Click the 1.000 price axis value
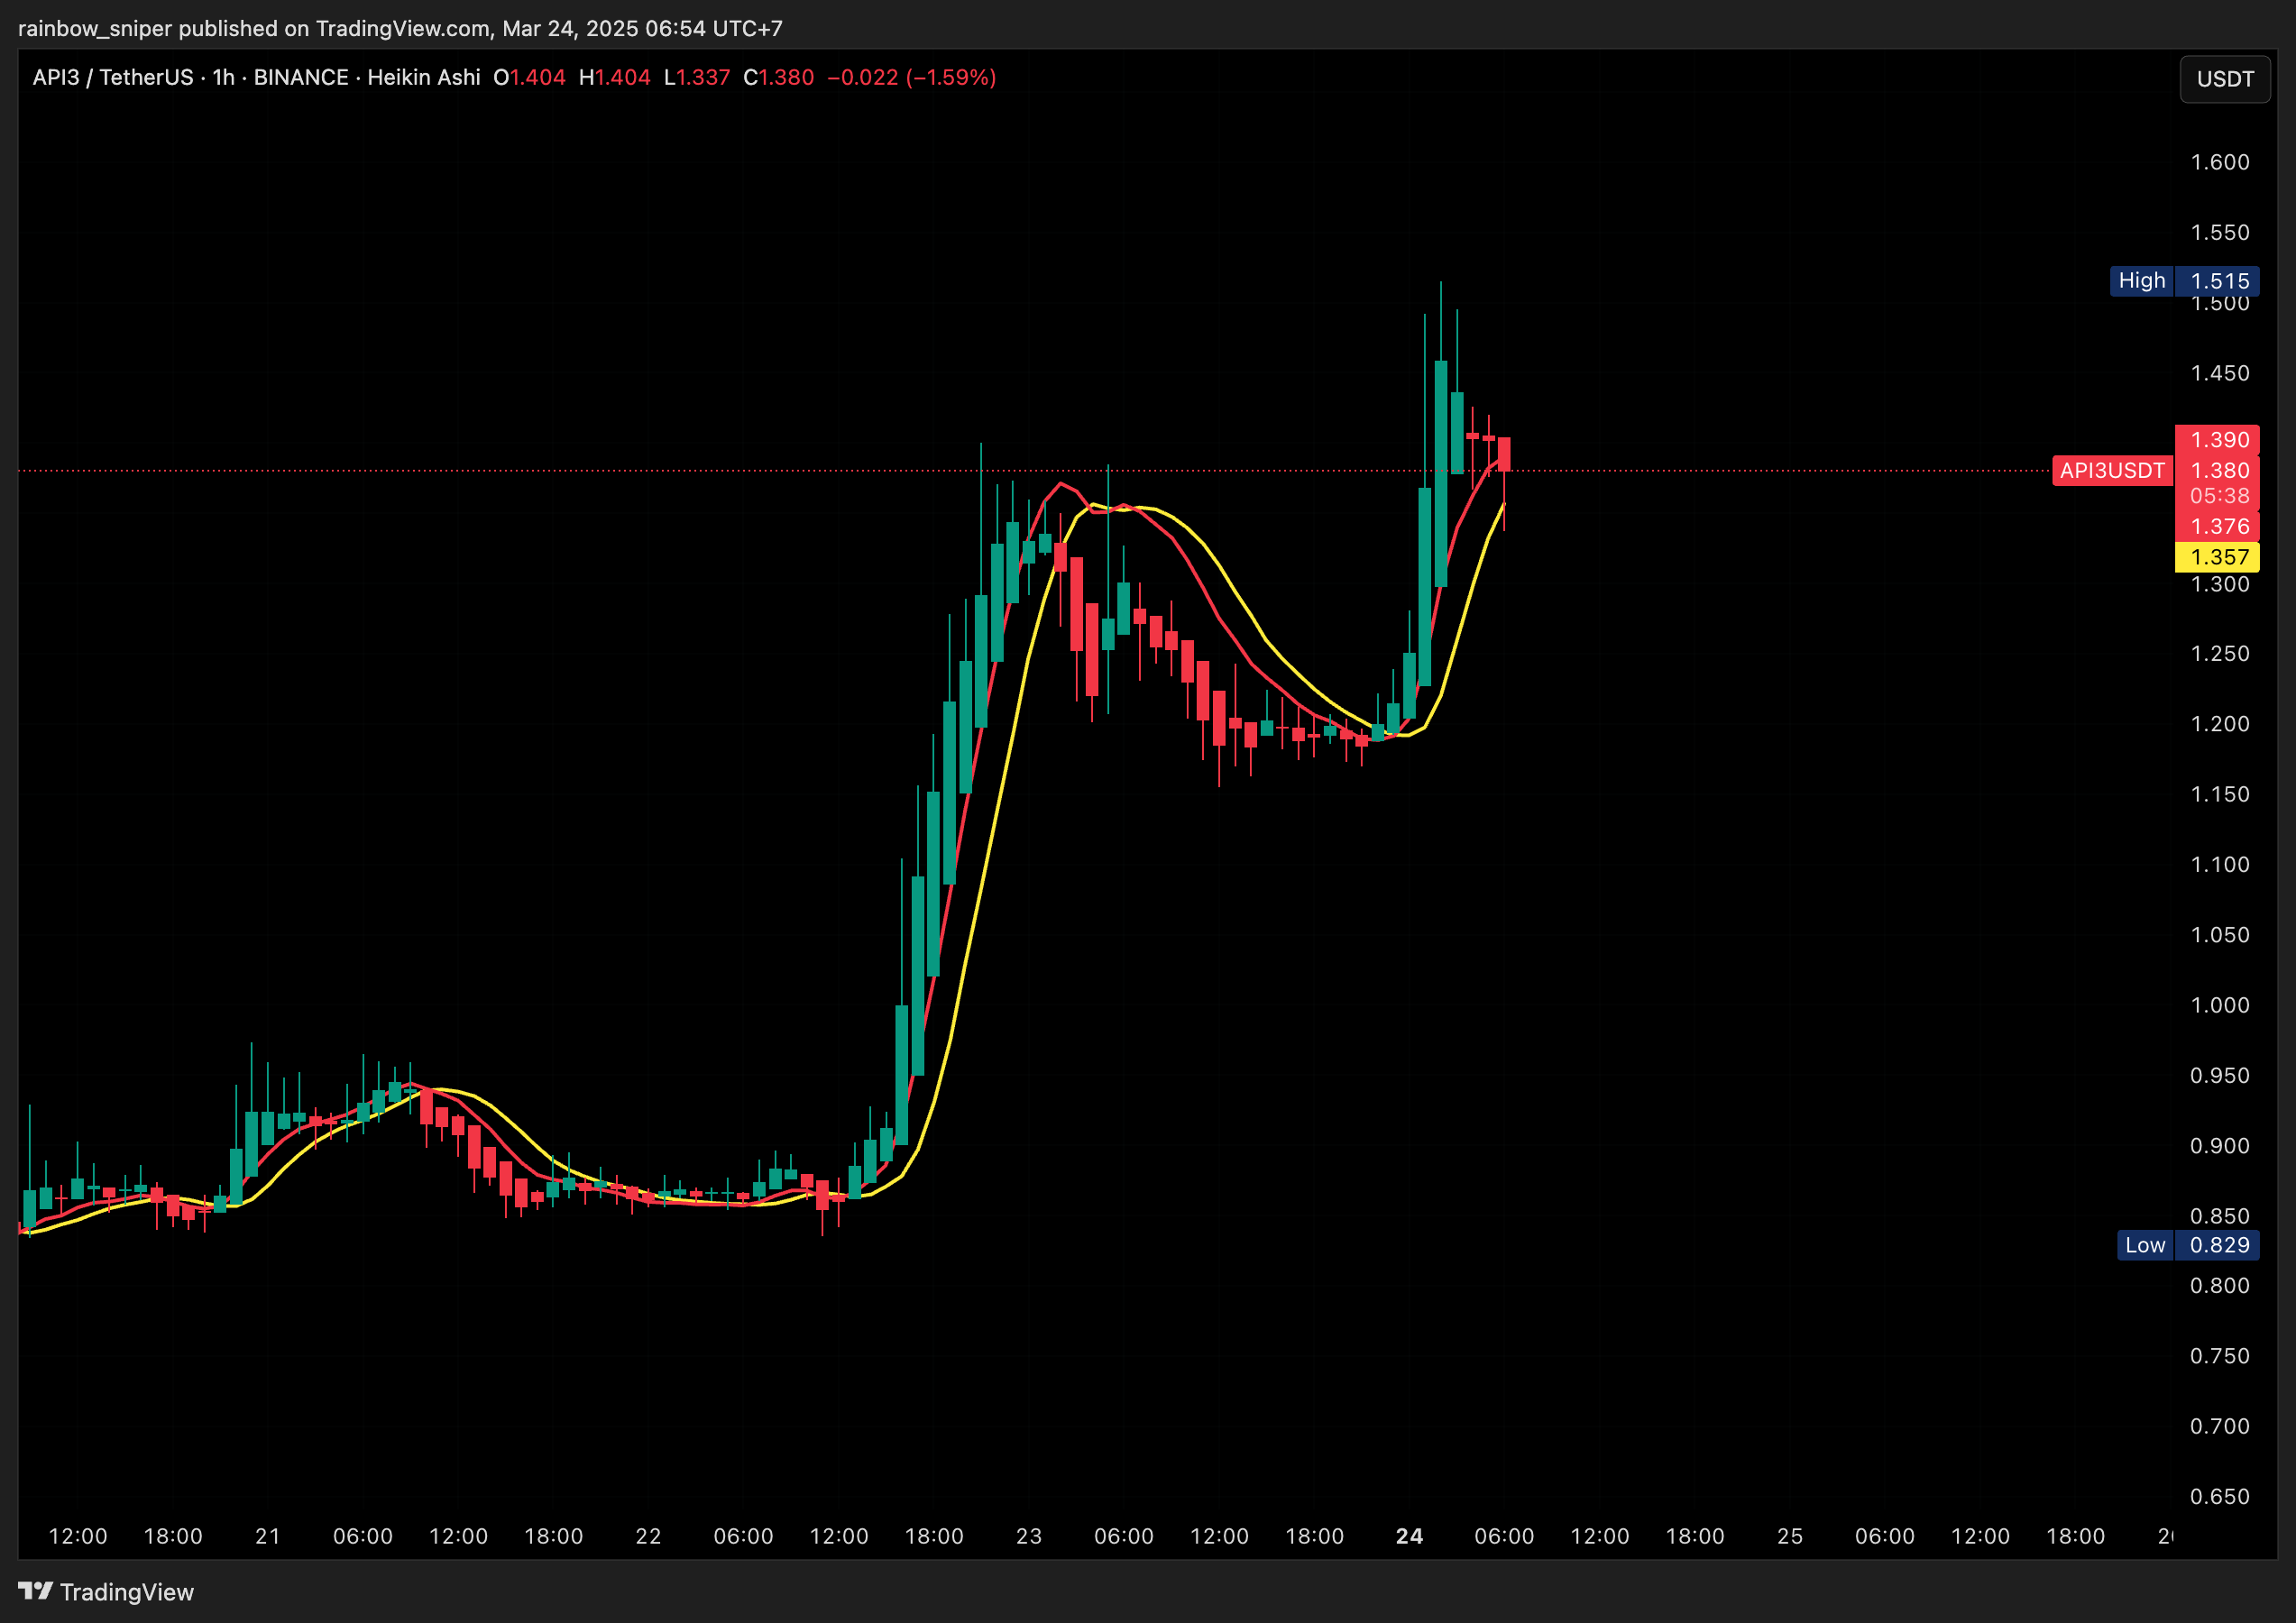 2219,1005
